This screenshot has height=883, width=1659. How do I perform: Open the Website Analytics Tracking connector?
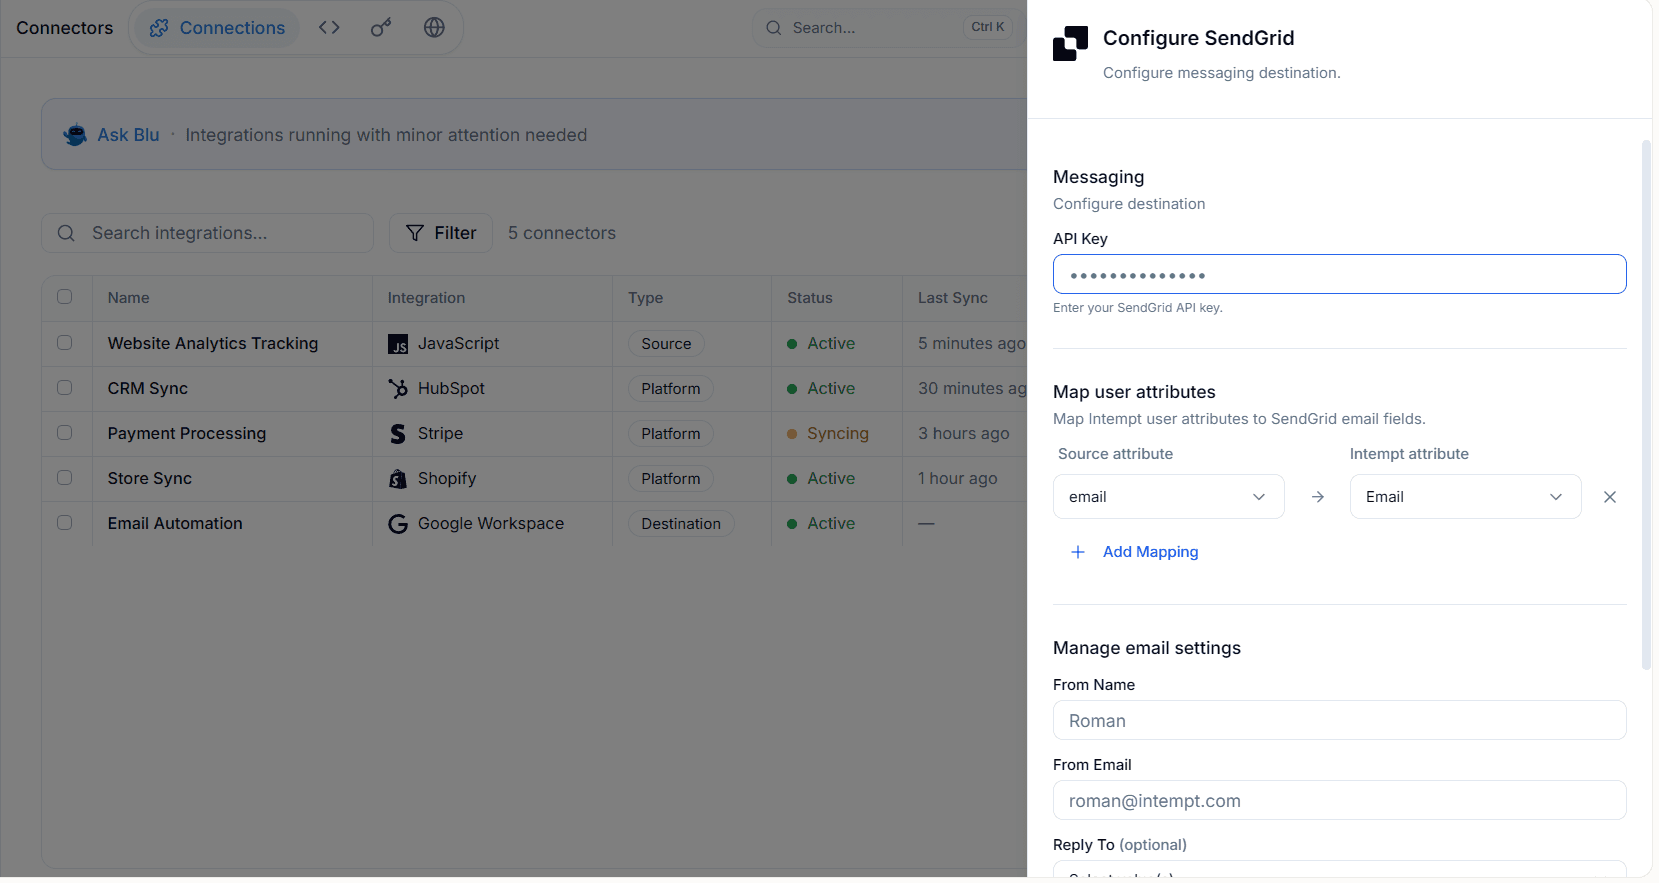pyautogui.click(x=213, y=343)
